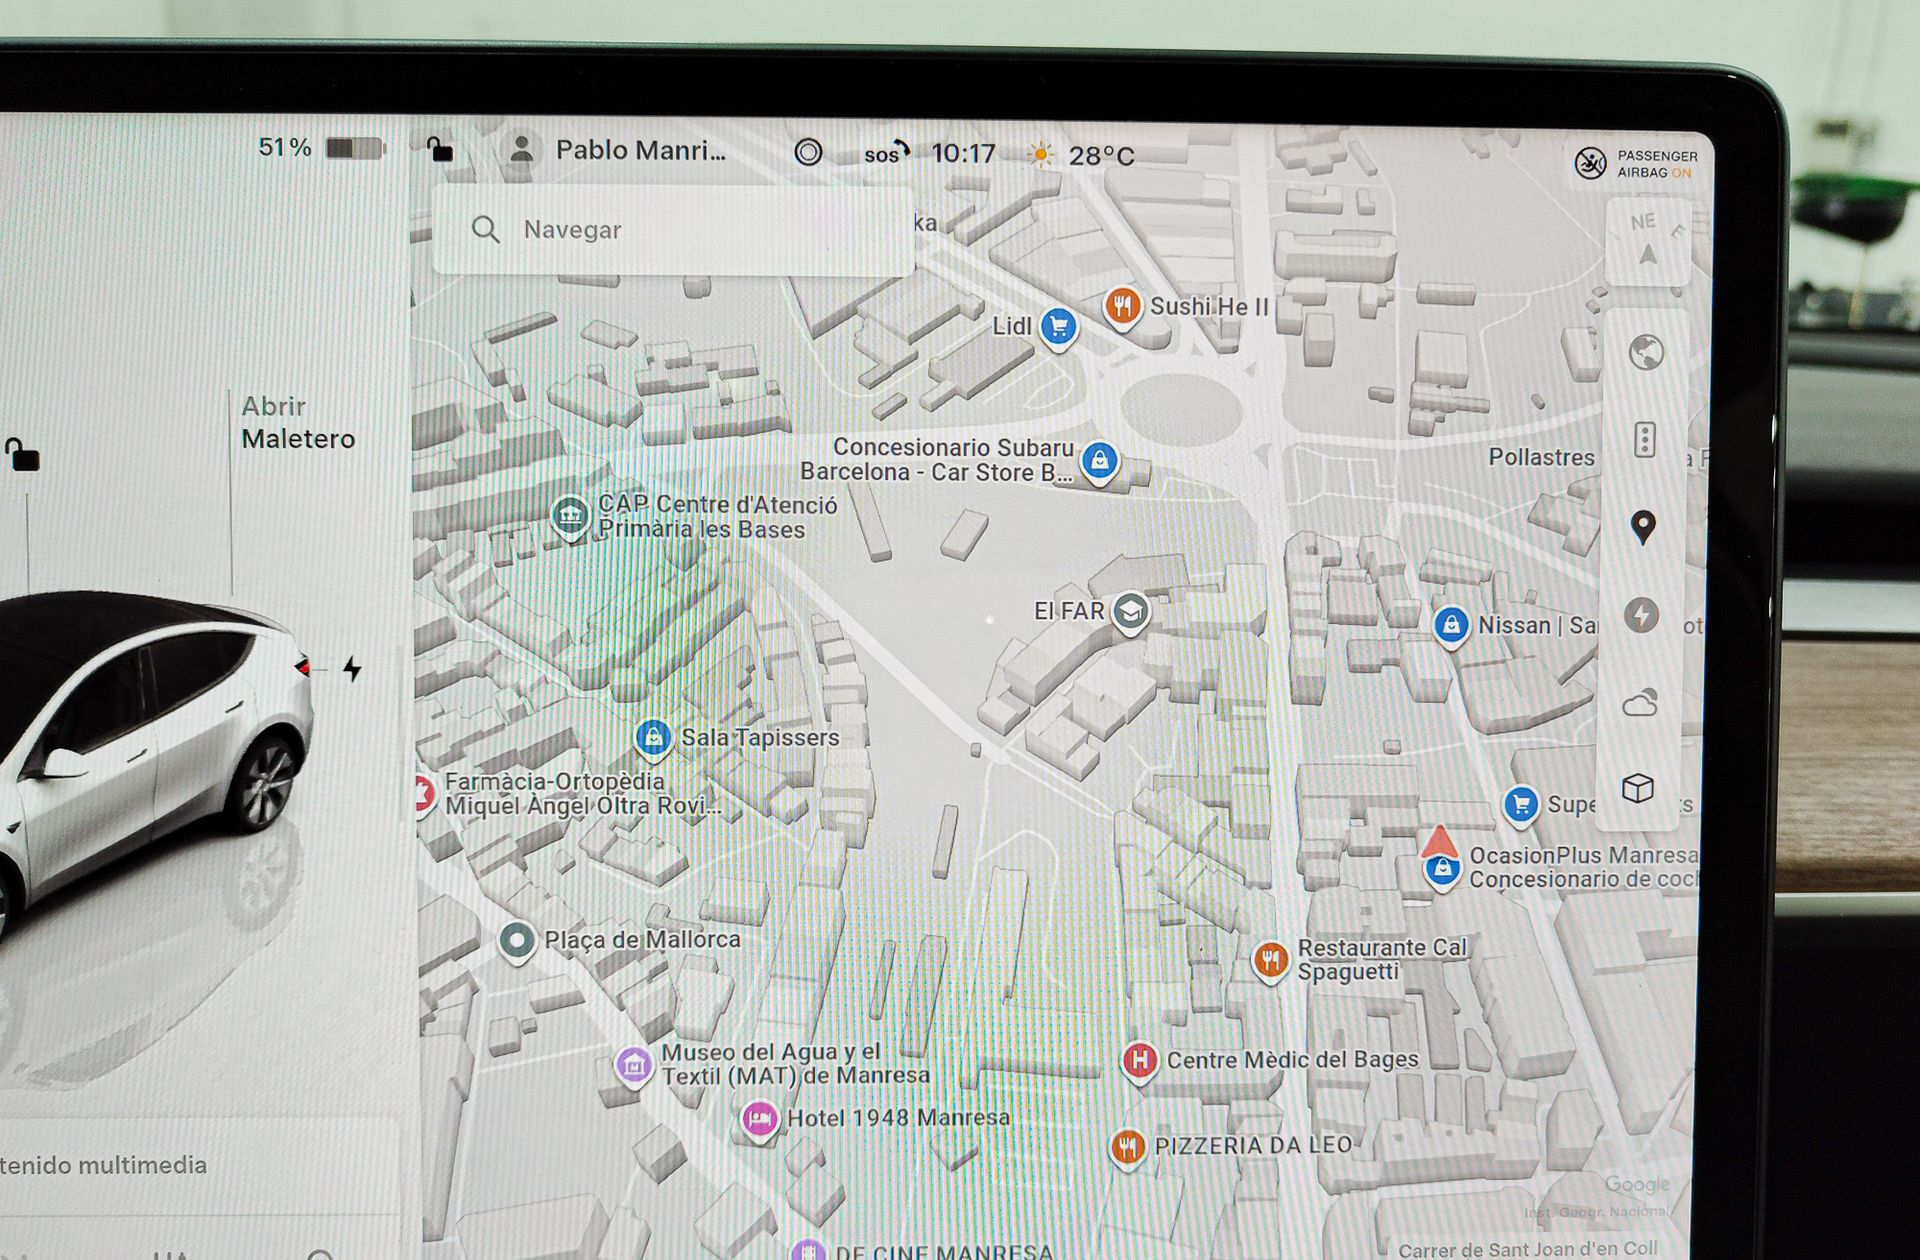Tap the Concesionario Subaru Barcelona map pin
1920x1260 pixels.
(x=1099, y=461)
